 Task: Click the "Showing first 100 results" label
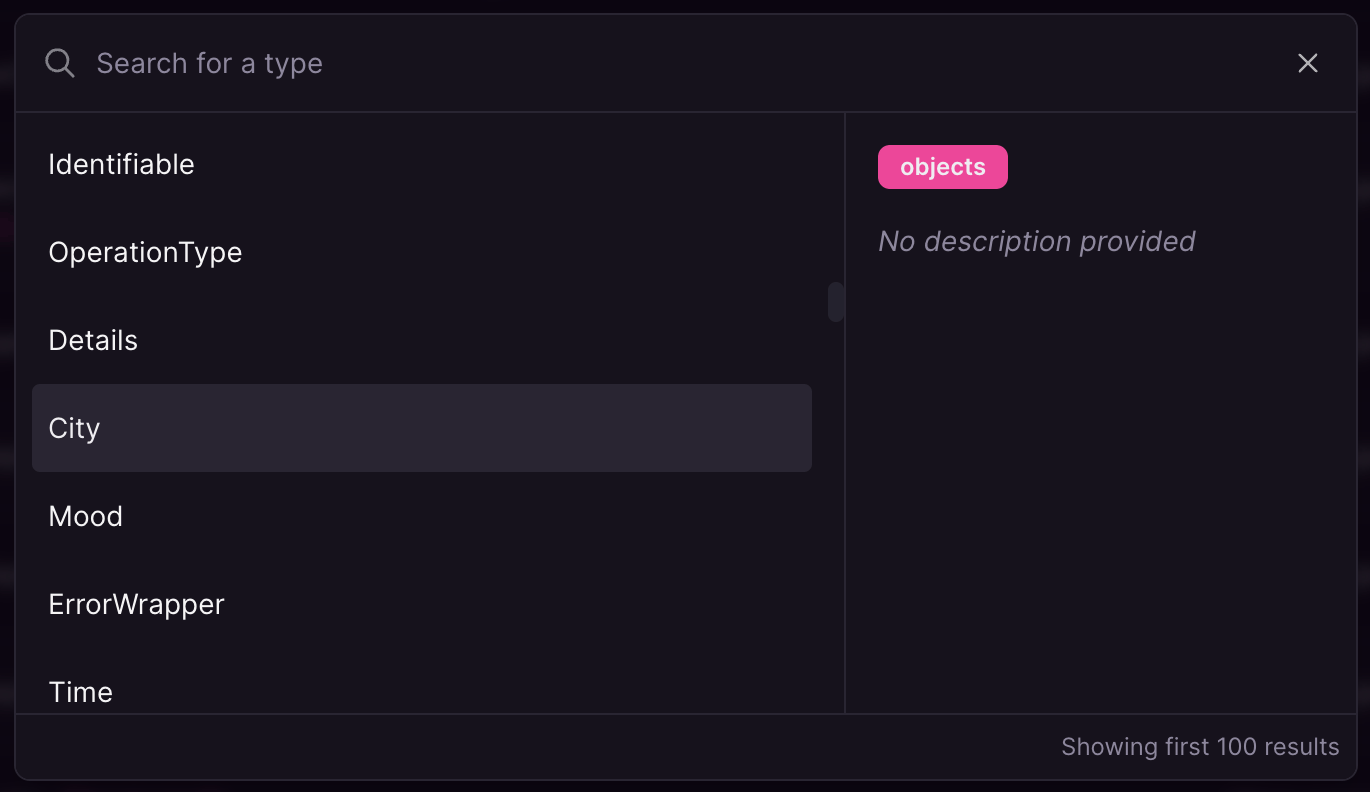click(x=1200, y=747)
